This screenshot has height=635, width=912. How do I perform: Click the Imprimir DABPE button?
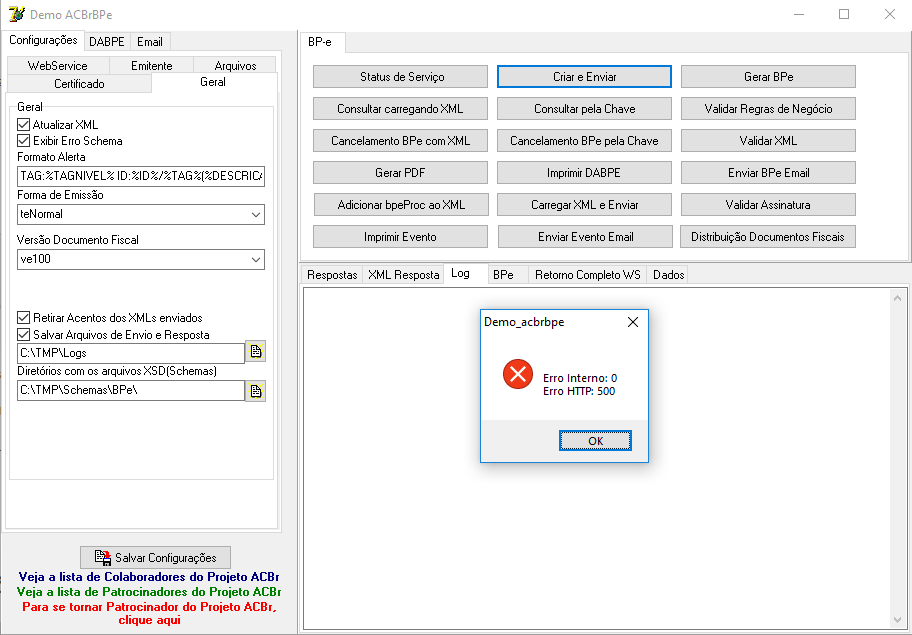click(585, 173)
